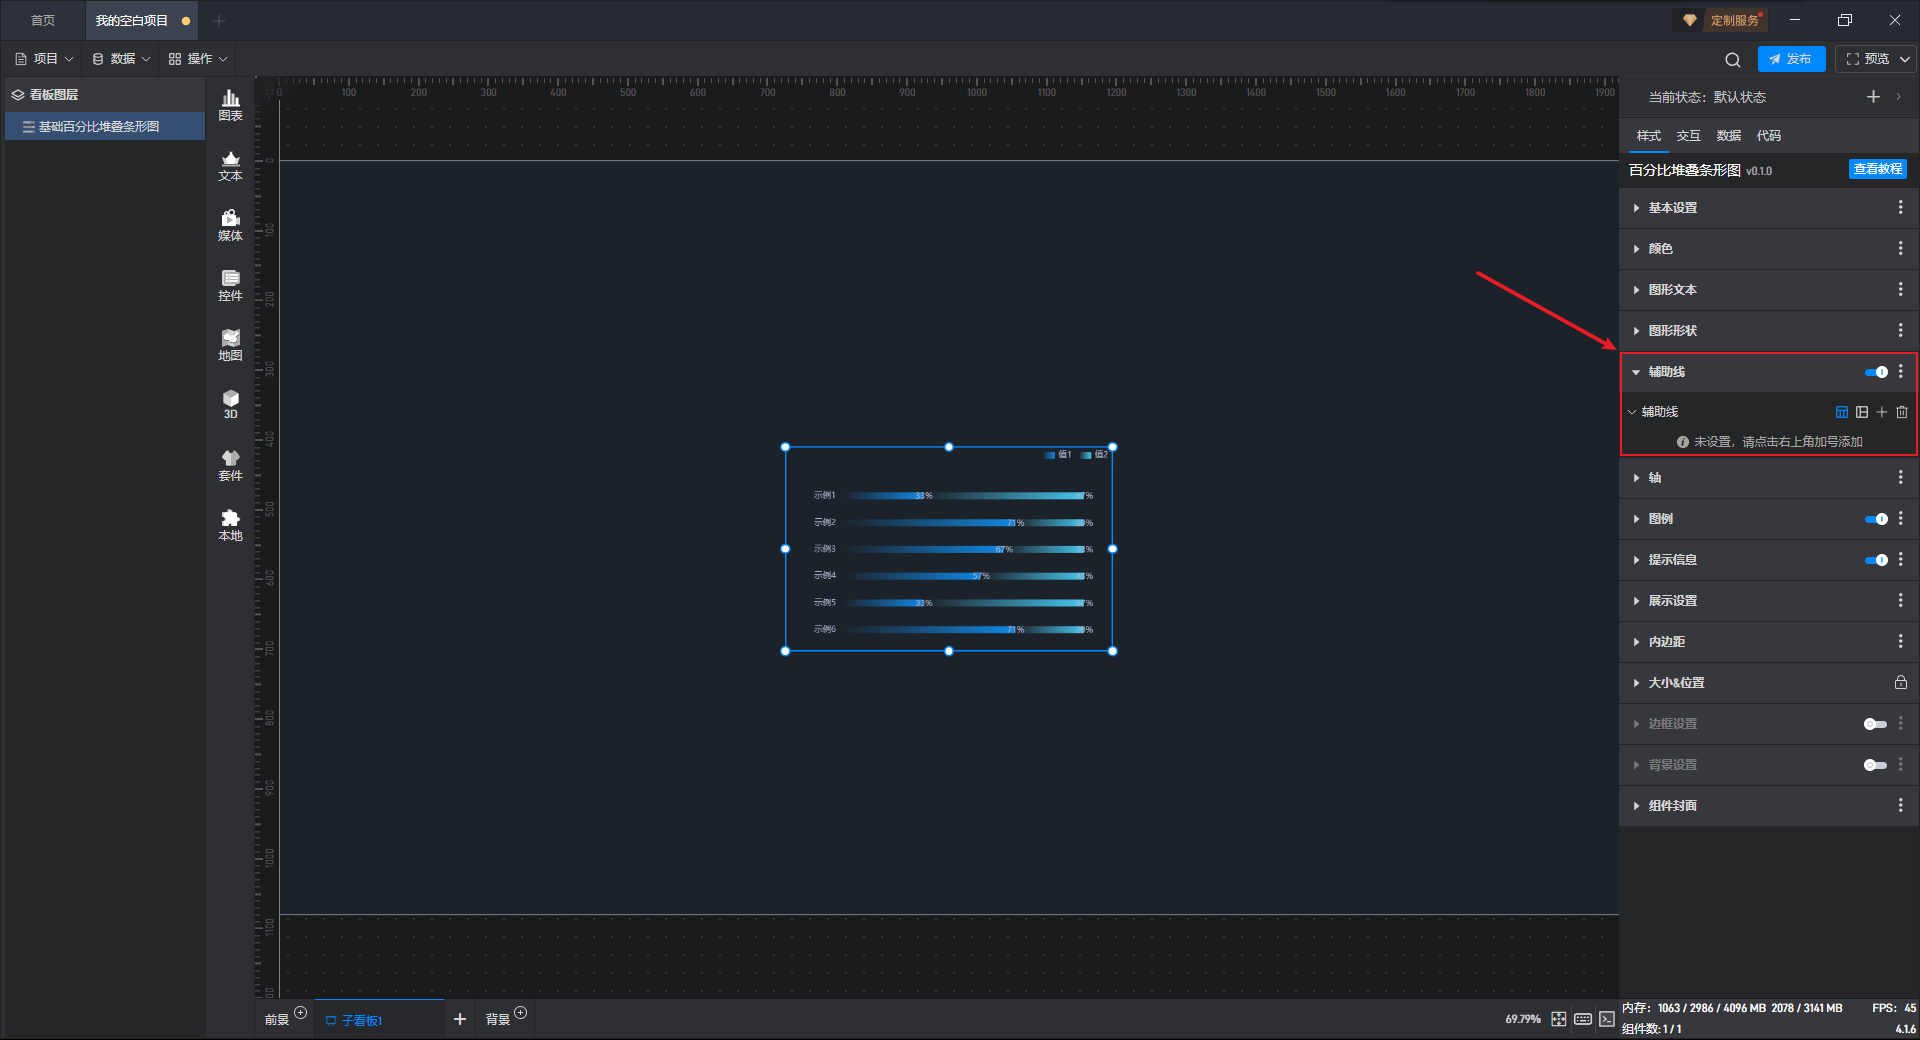Switch to the 代码 code tab
This screenshot has width=1920, height=1040.
(1768, 136)
